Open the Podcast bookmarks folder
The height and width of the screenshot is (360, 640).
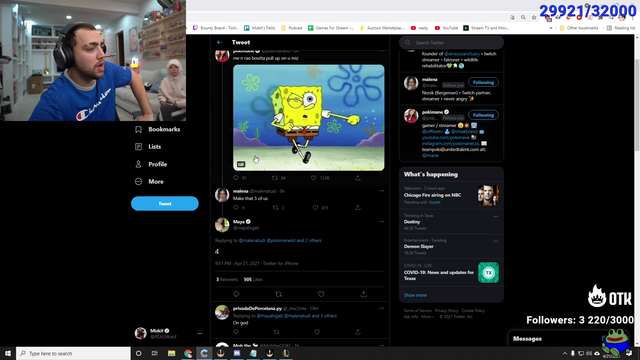coord(292,28)
